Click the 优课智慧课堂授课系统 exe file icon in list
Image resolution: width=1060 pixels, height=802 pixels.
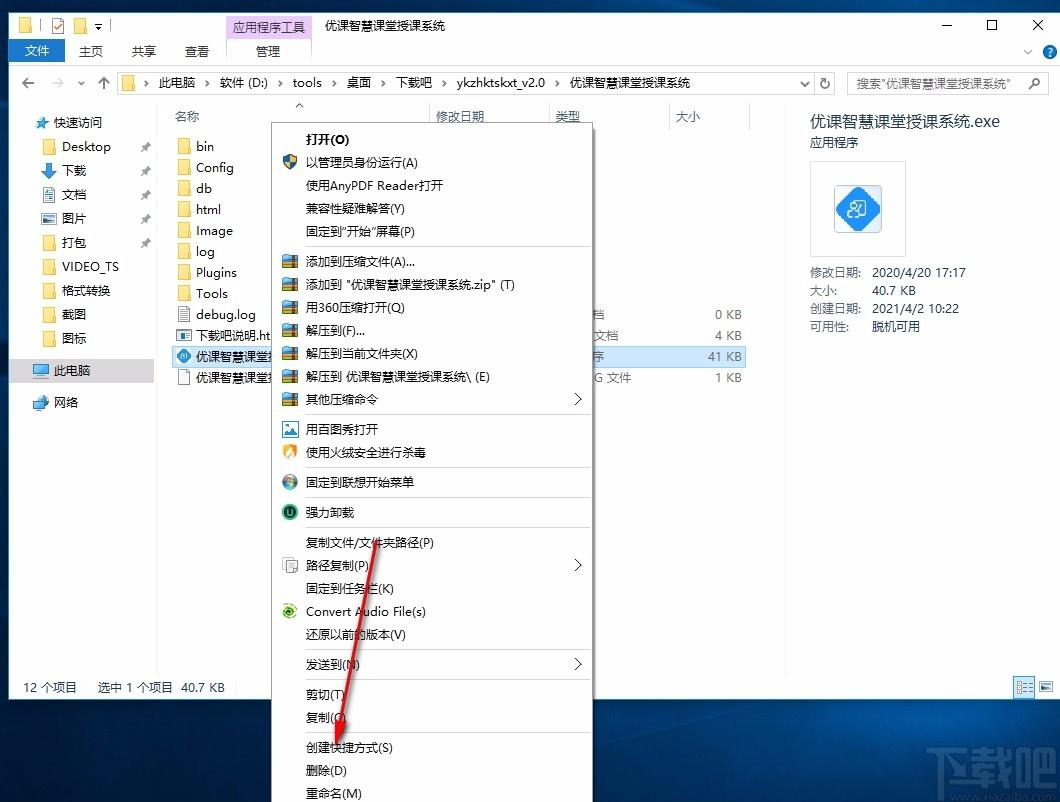click(183, 356)
